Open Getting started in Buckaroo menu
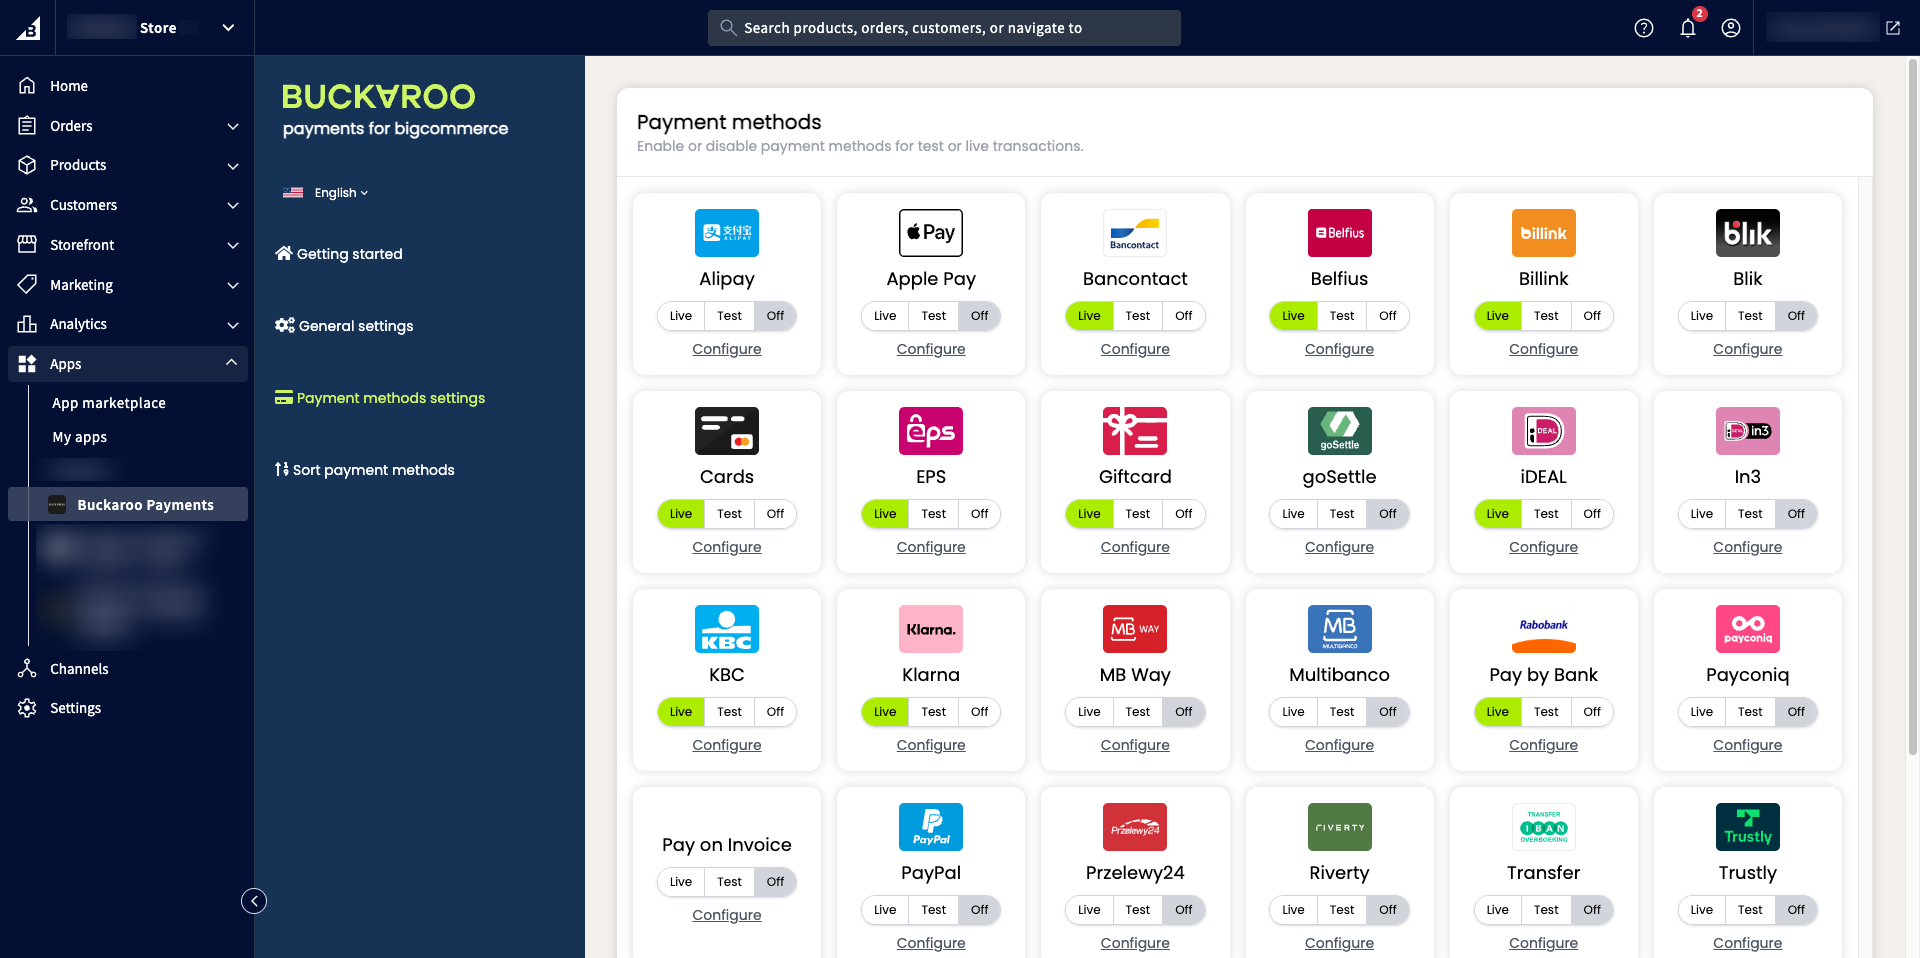The image size is (1920, 958). click(339, 254)
